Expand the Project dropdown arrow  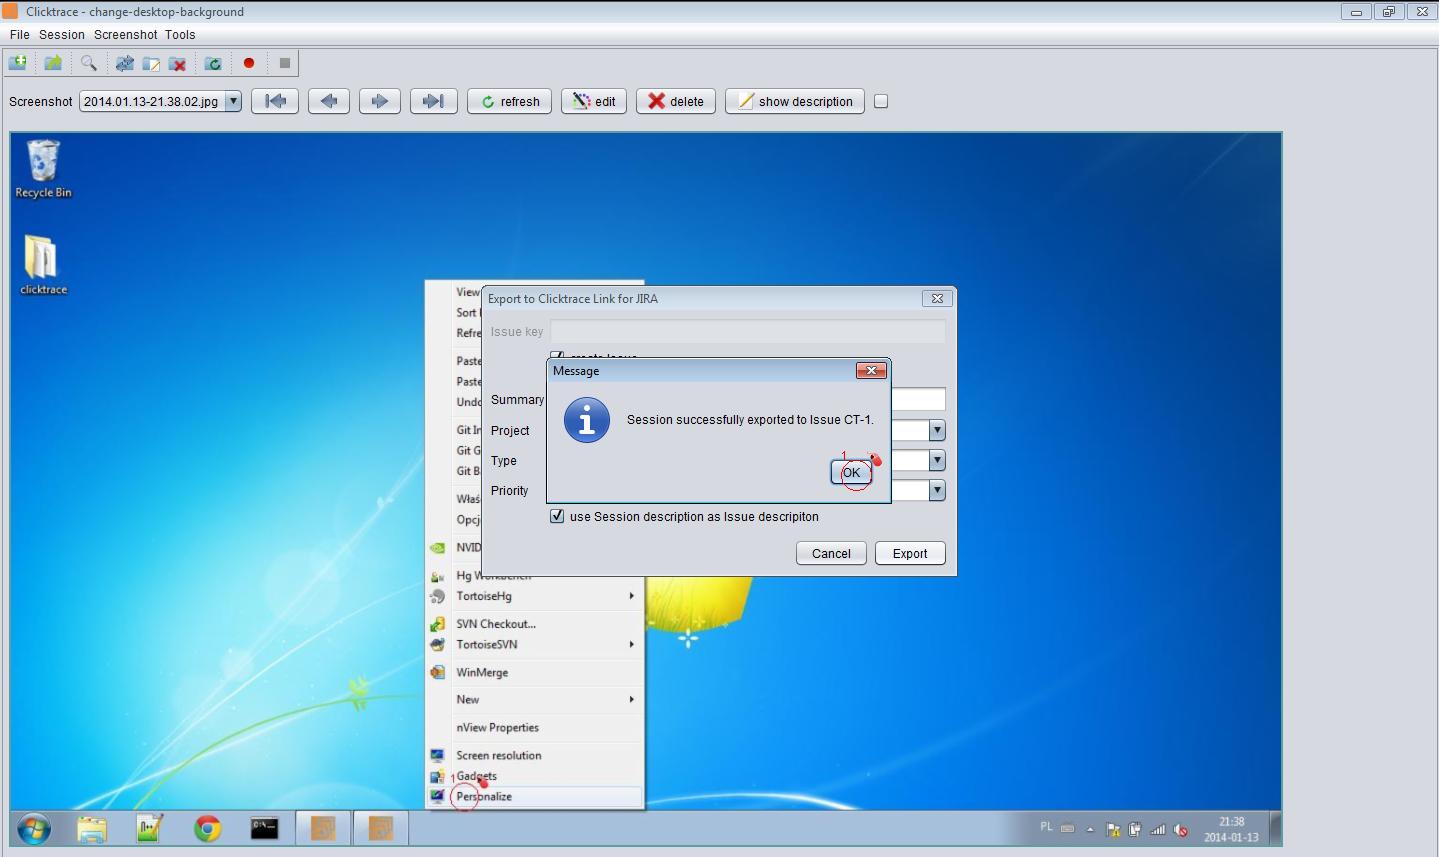click(x=937, y=430)
